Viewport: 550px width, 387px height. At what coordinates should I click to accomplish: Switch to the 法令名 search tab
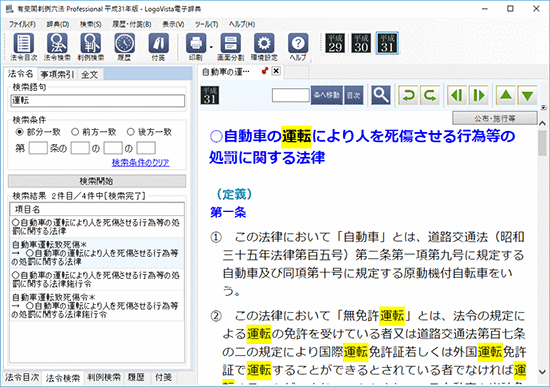tap(20, 74)
